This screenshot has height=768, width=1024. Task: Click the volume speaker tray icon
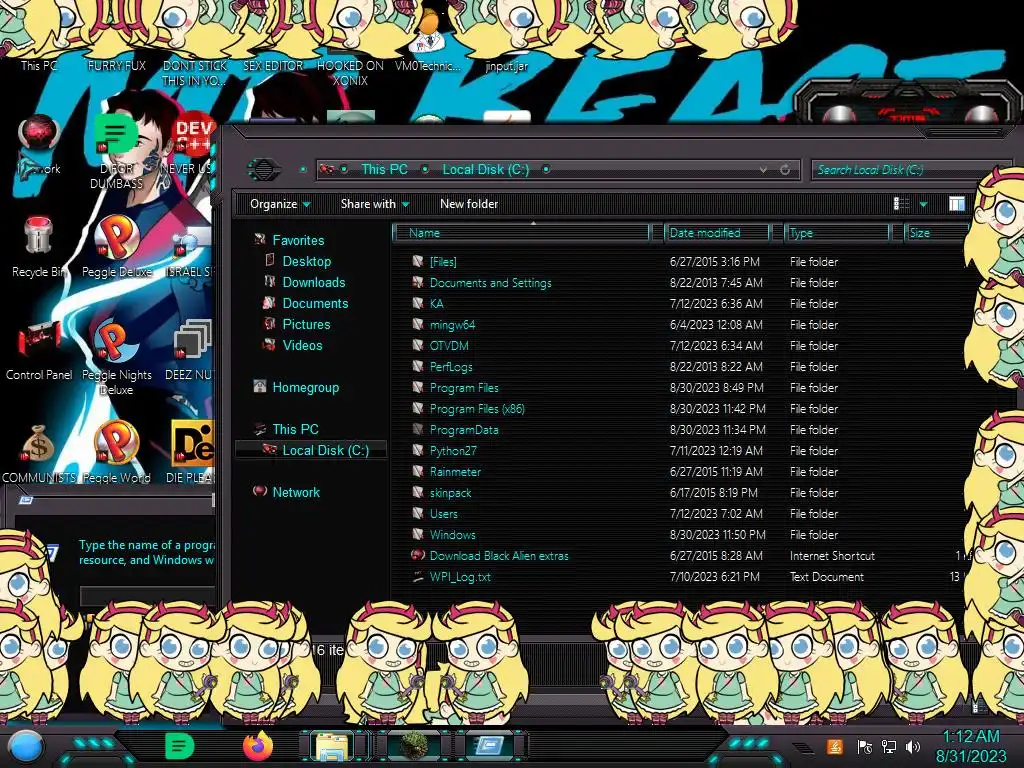click(913, 746)
